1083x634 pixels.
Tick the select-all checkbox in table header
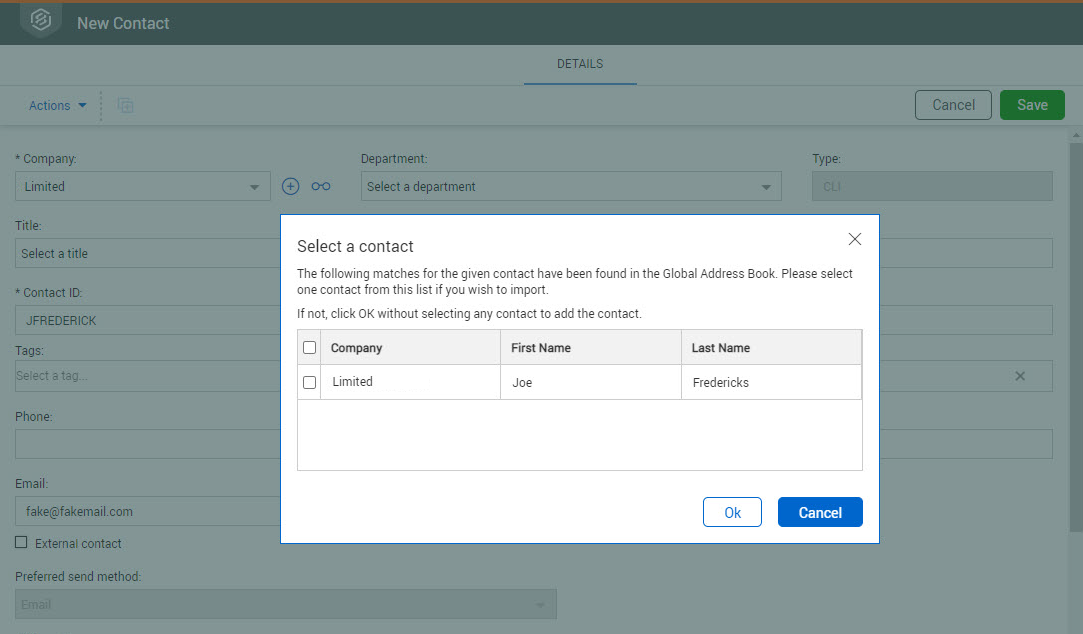click(309, 348)
